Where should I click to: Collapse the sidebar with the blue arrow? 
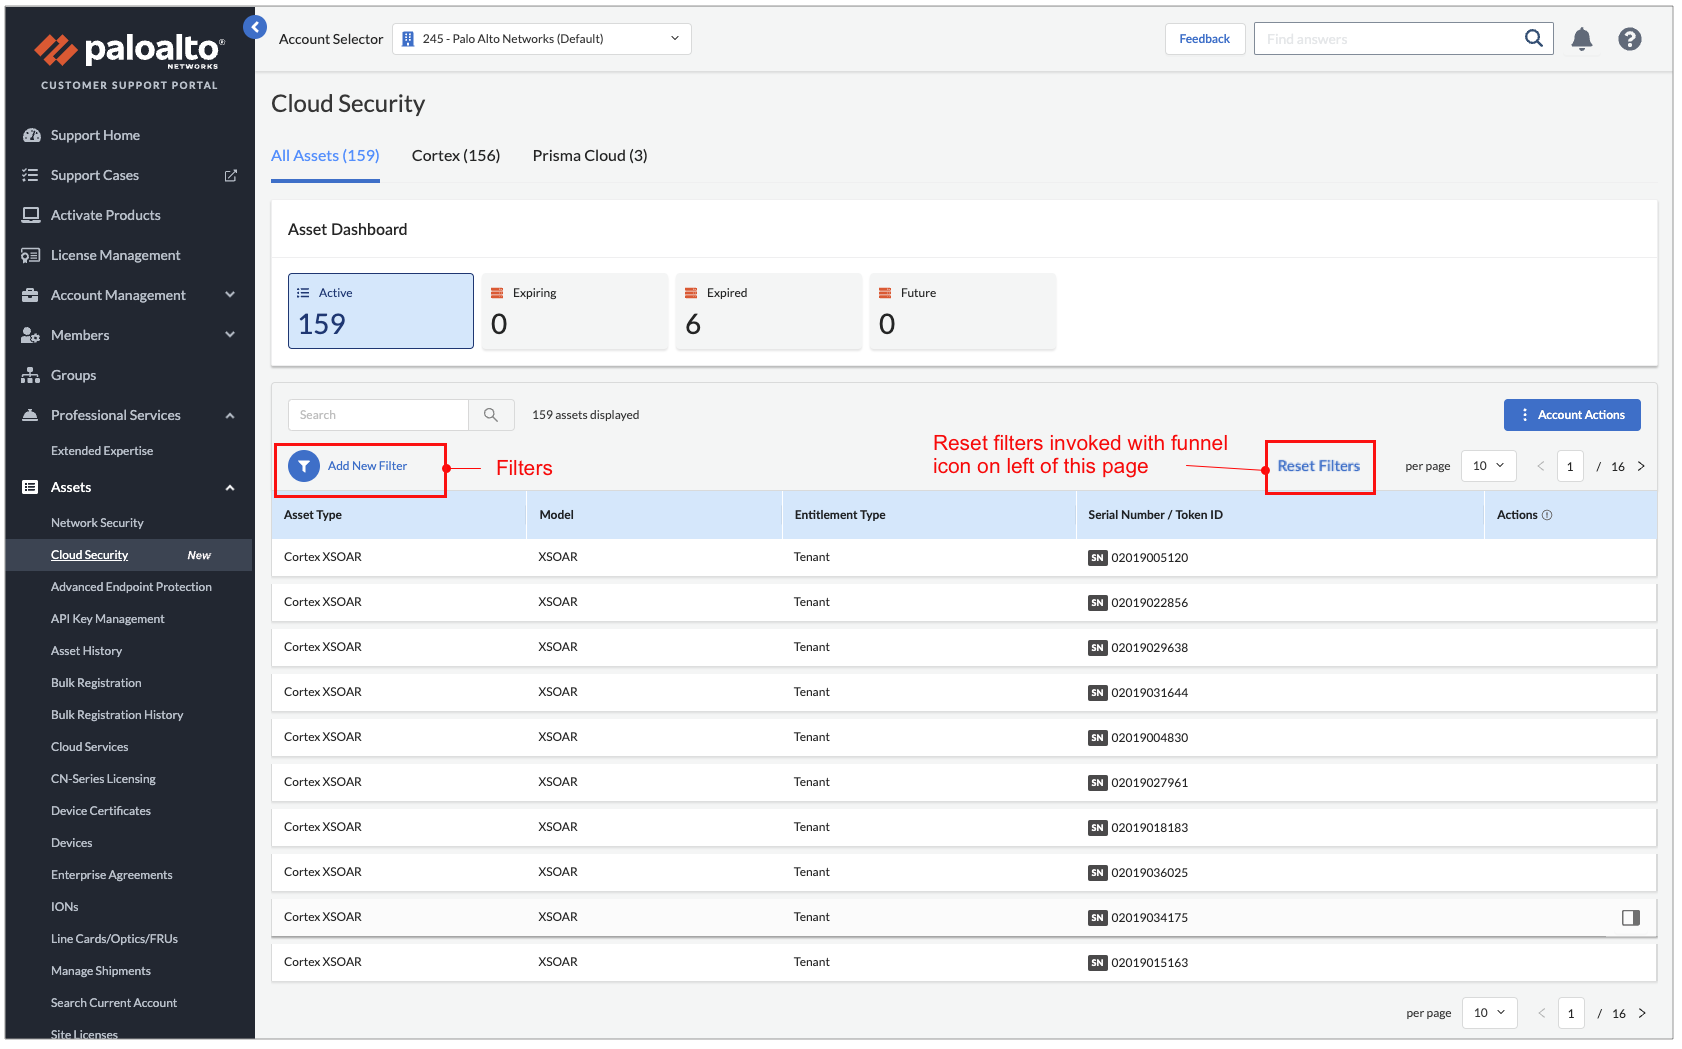(256, 27)
